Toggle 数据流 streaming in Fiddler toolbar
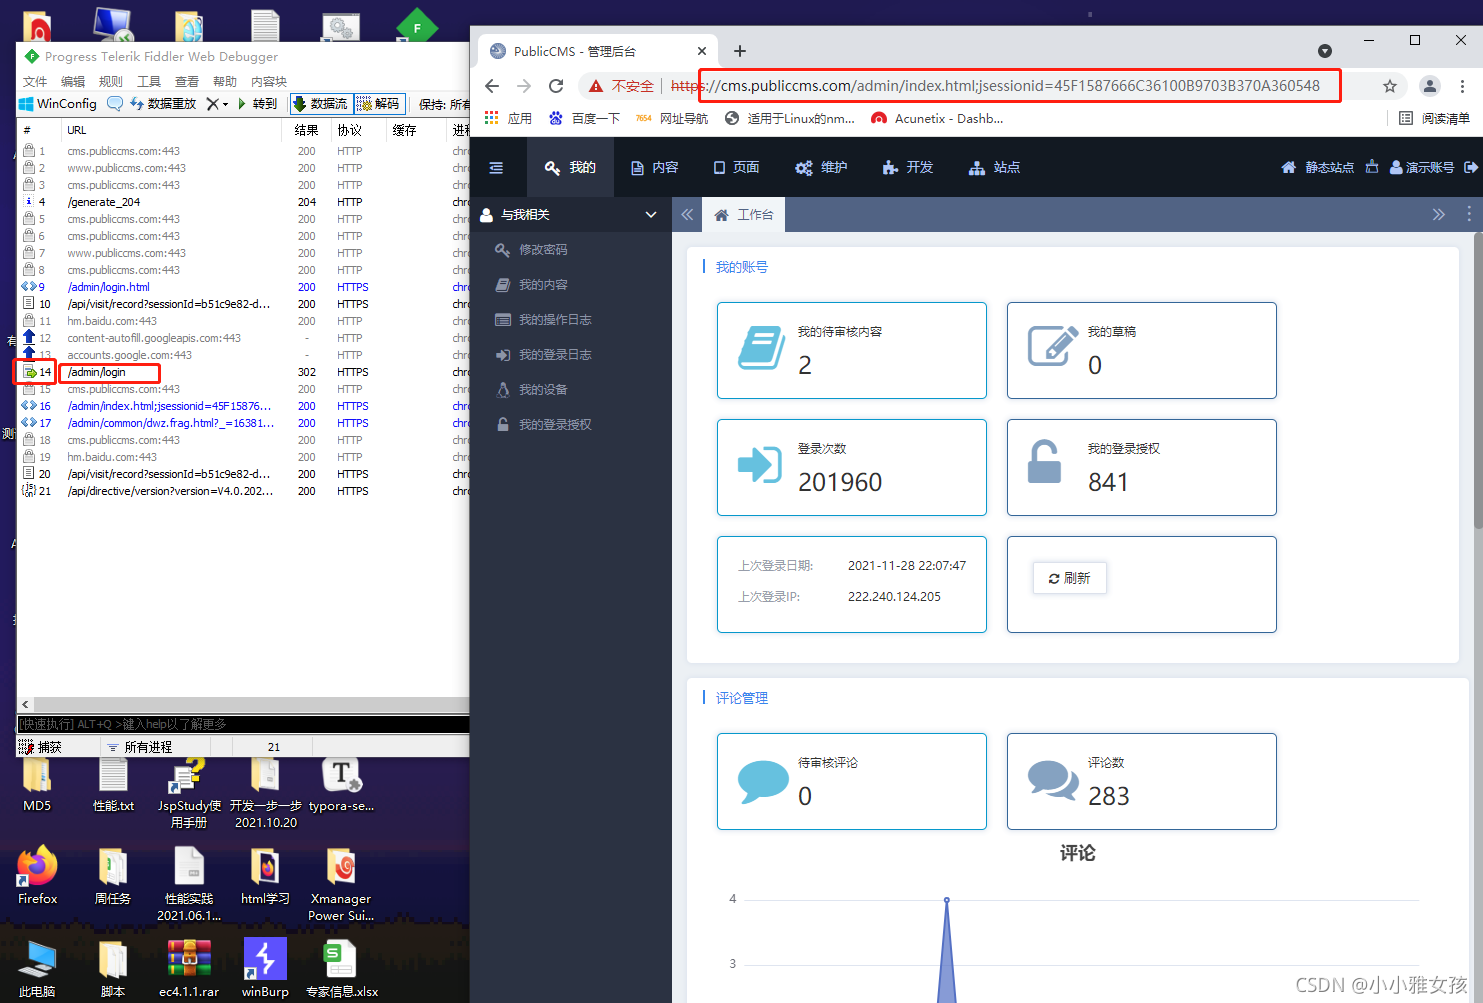The width and height of the screenshot is (1483, 1003). (321, 104)
